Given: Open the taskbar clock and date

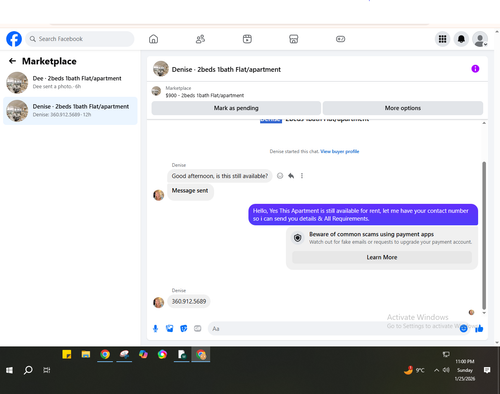Looking at the screenshot, I should click(465, 370).
